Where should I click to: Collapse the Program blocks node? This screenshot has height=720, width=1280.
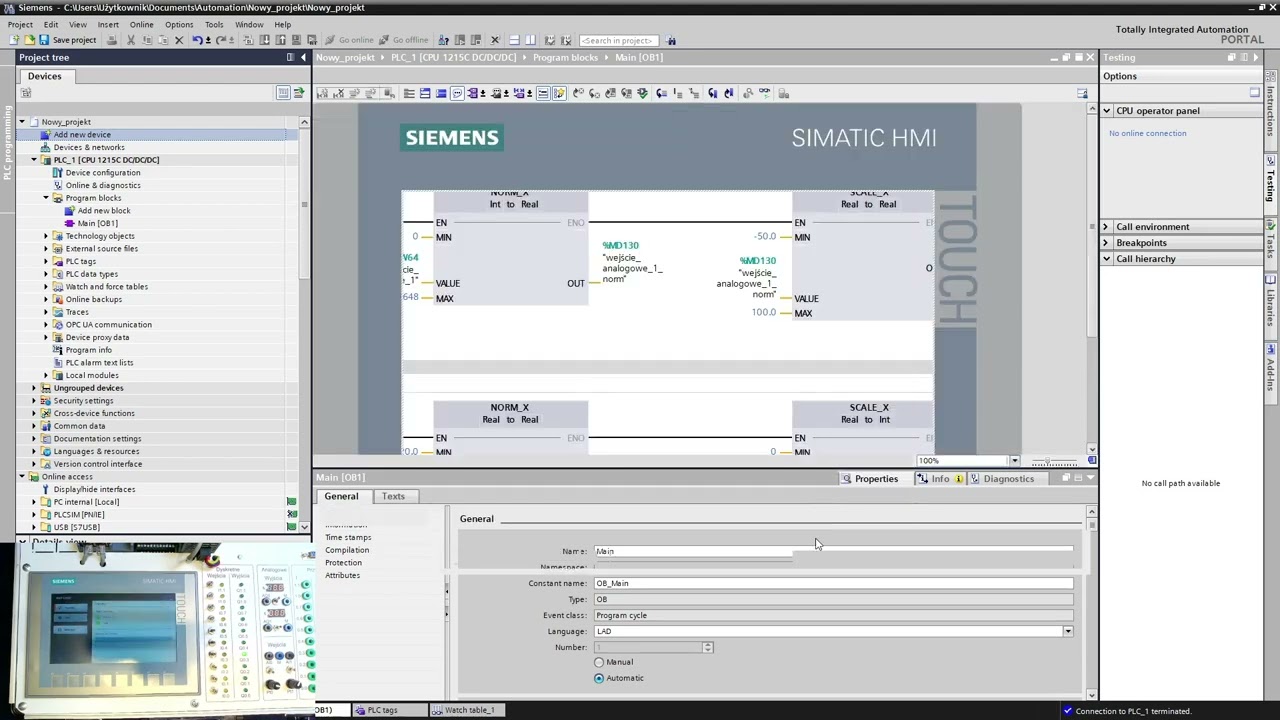(x=45, y=198)
